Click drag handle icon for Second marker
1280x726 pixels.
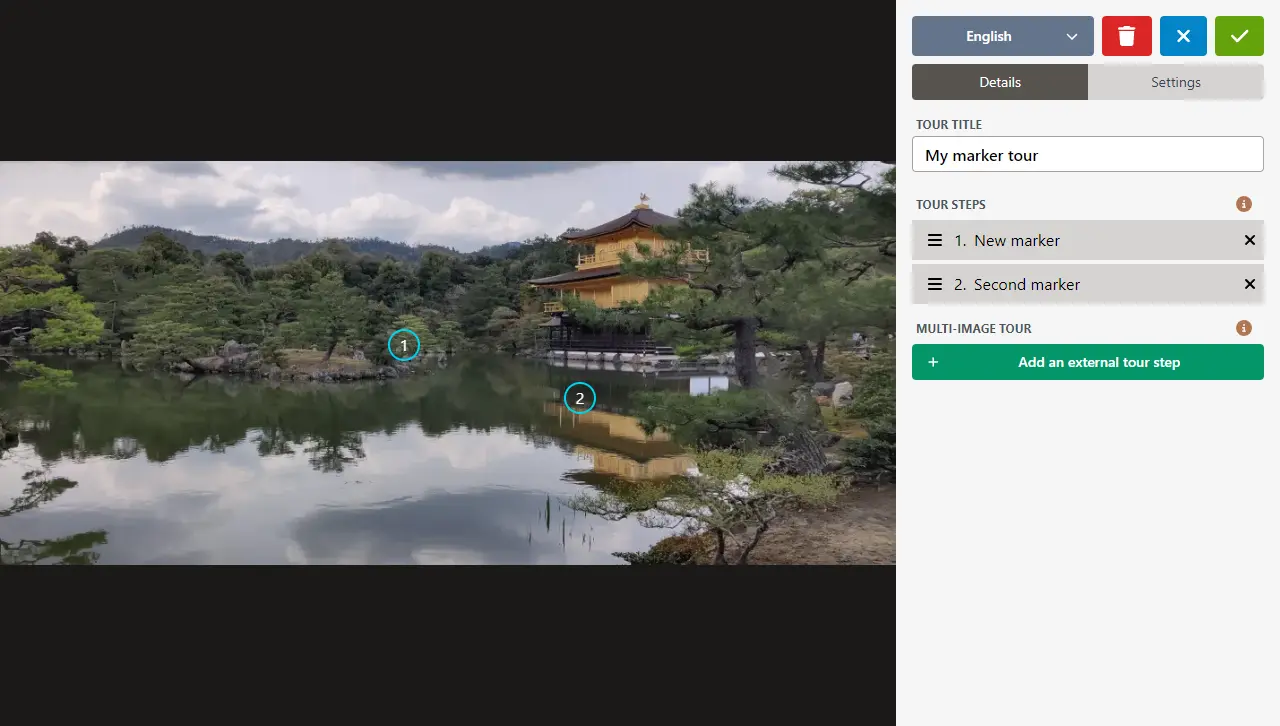[x=934, y=284]
